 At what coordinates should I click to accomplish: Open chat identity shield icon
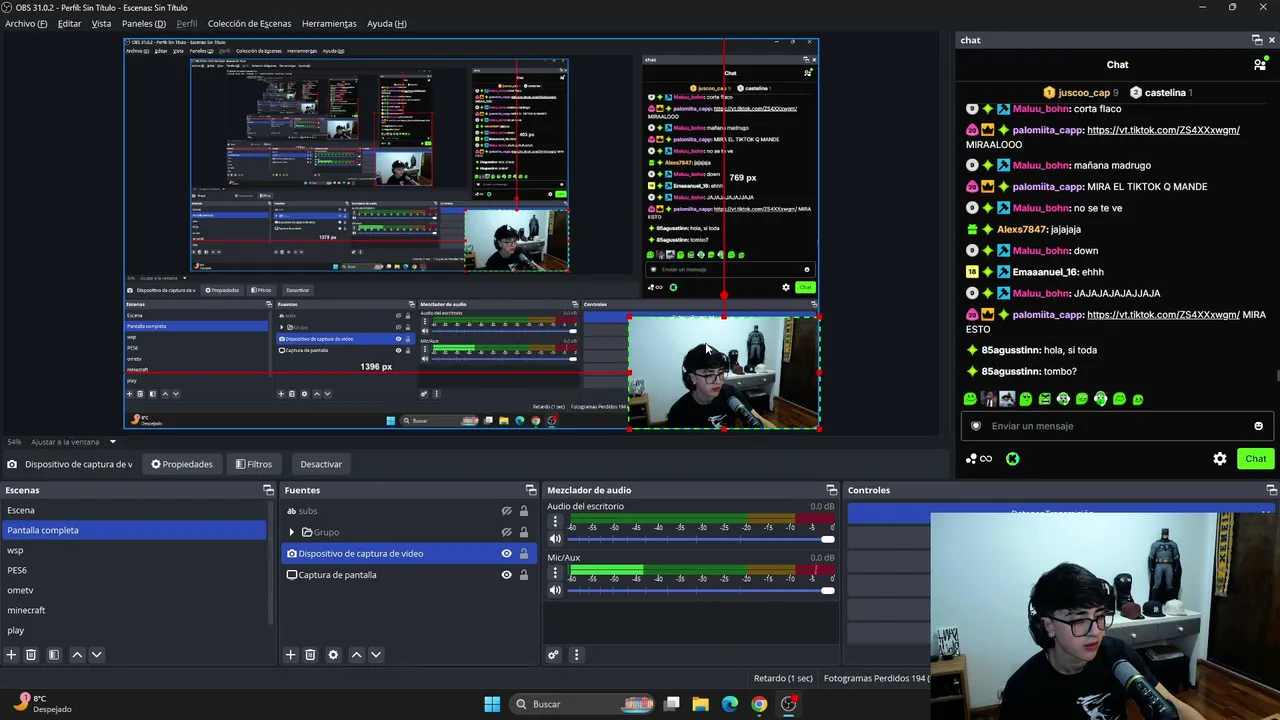coord(976,426)
